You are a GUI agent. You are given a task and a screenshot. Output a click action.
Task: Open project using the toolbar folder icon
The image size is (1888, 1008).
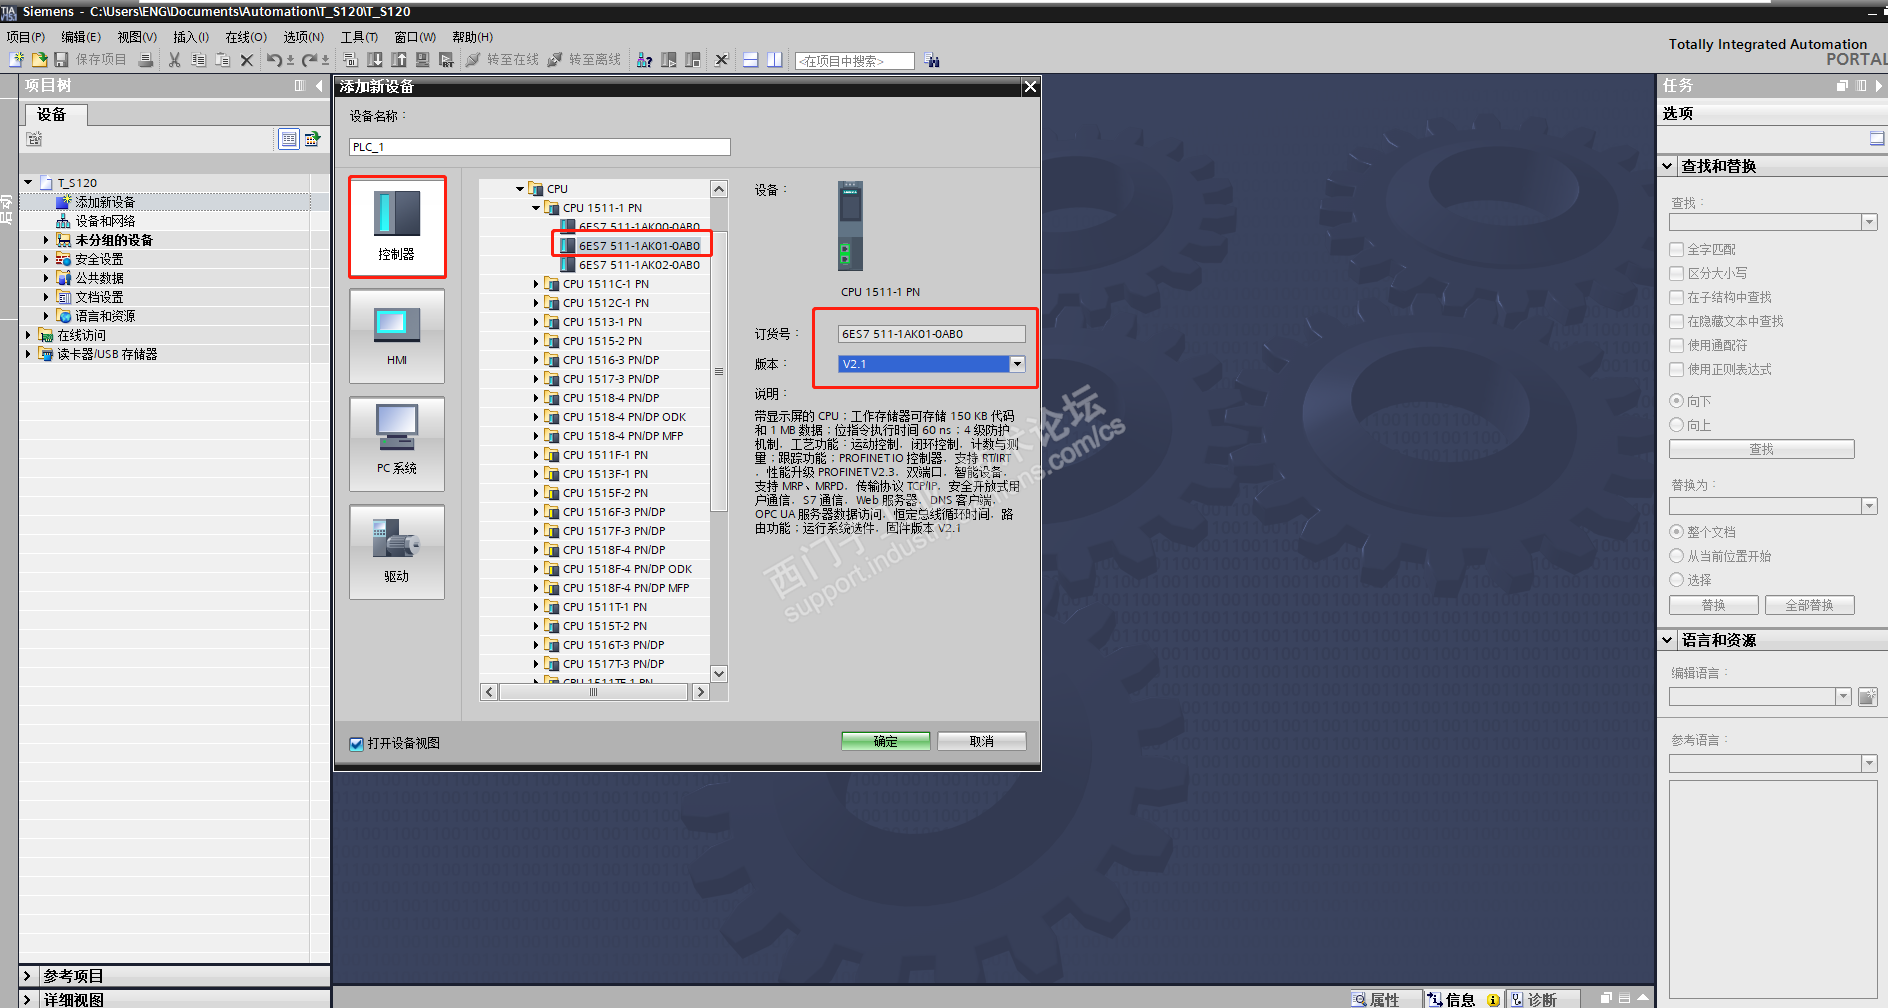(39, 60)
